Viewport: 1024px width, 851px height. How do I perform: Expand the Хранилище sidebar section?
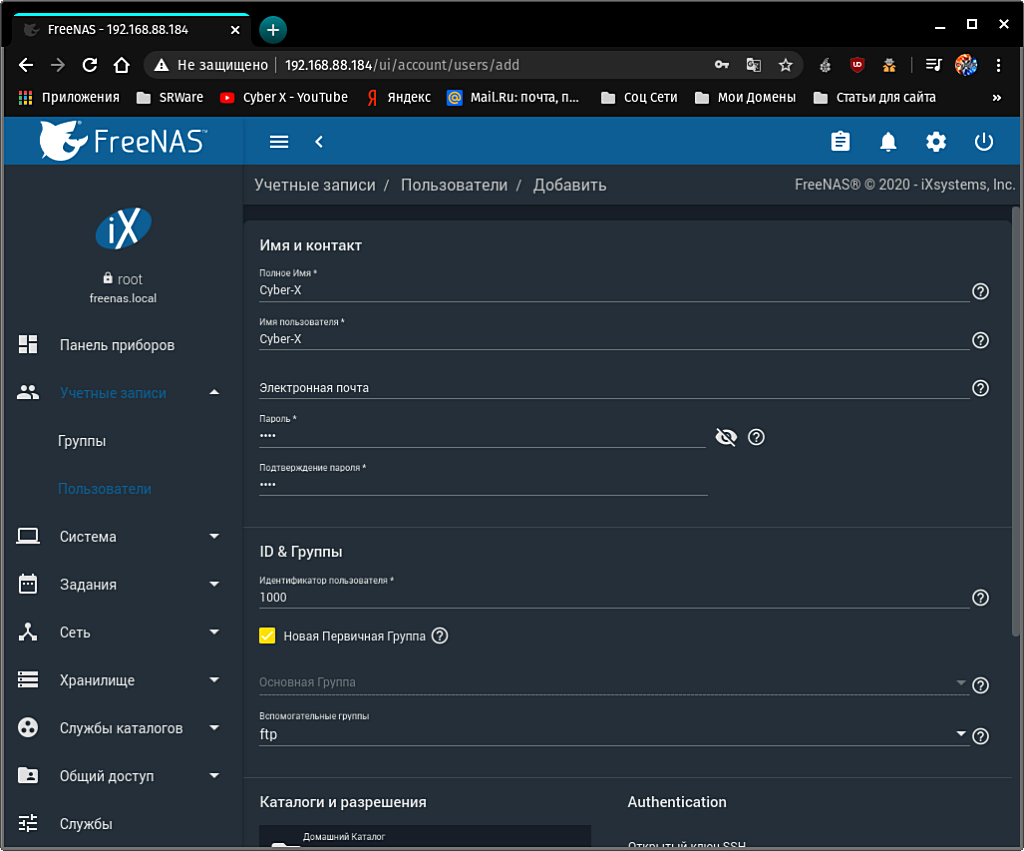pos(120,681)
